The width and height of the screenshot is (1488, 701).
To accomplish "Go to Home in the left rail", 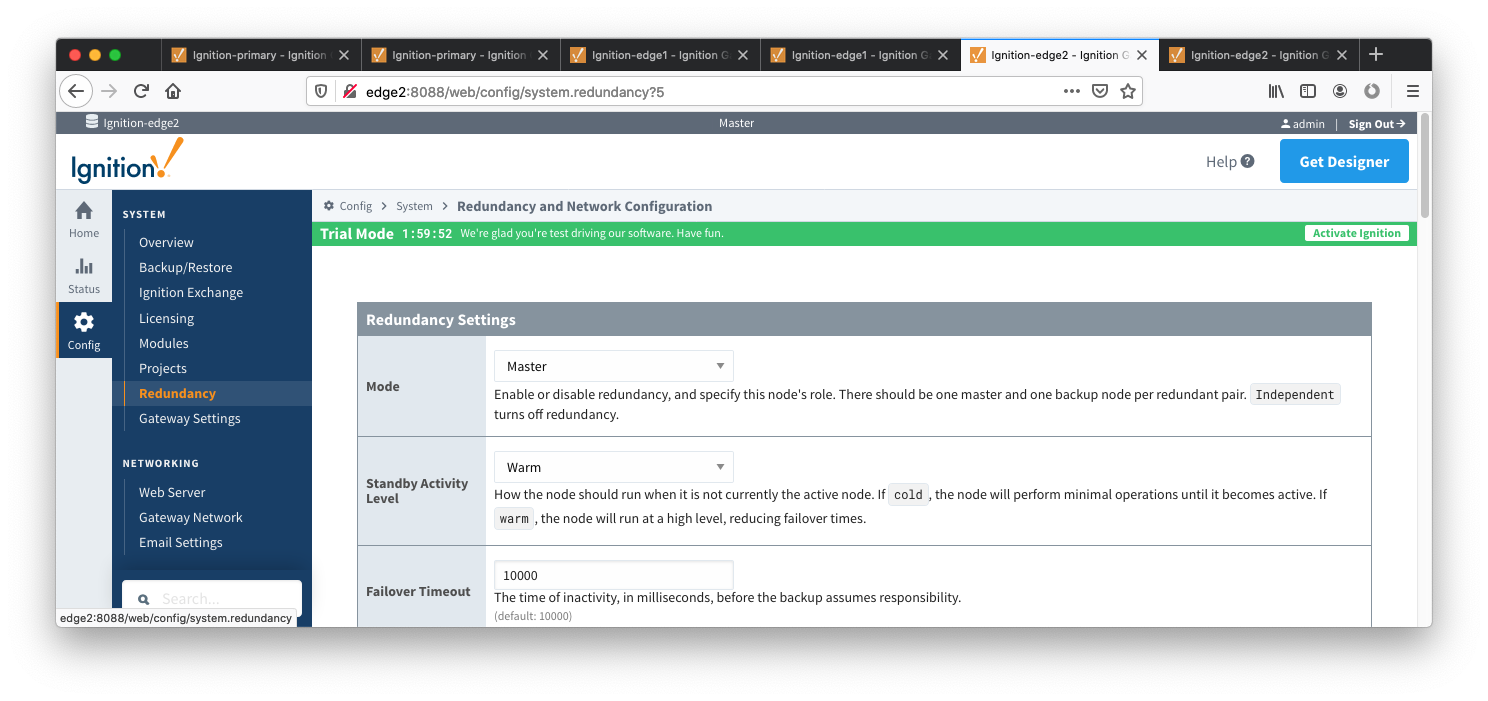I will pos(84,220).
